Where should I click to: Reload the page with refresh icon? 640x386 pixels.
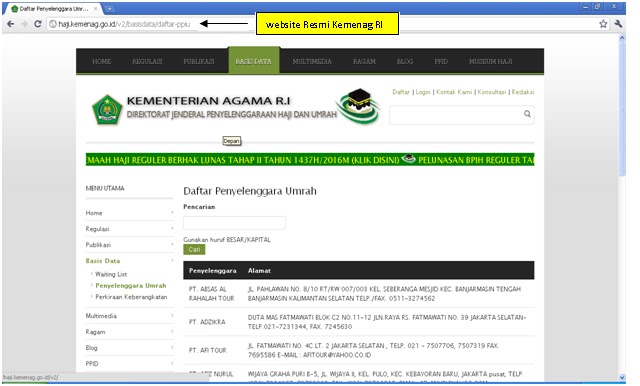click(38, 24)
